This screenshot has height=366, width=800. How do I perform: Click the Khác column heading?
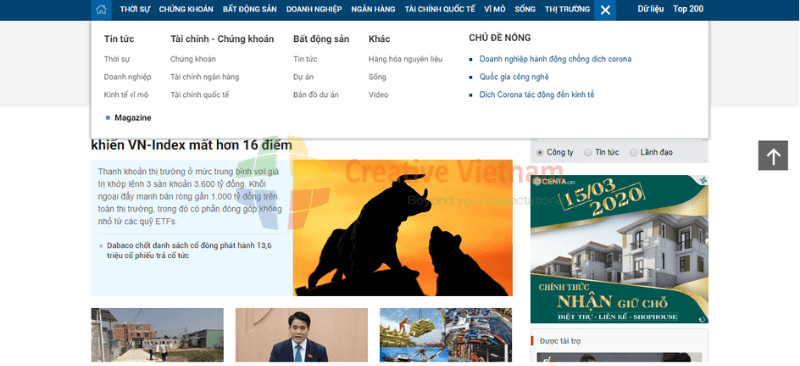point(379,39)
